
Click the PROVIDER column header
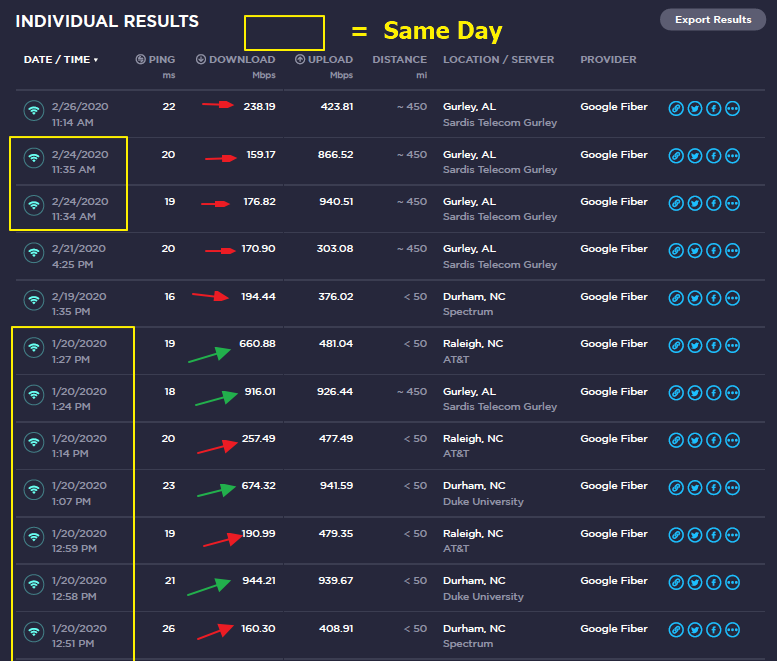tap(608, 59)
